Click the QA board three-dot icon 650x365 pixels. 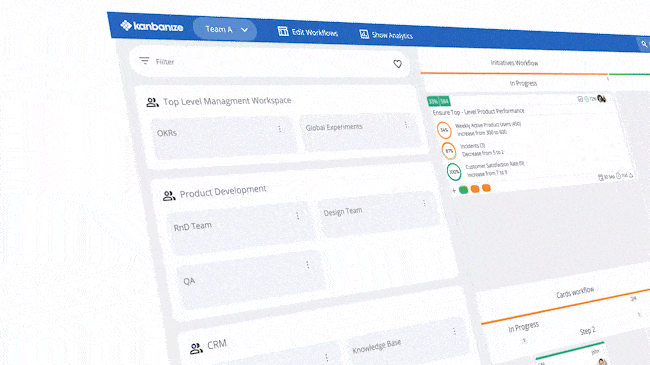[x=307, y=265]
